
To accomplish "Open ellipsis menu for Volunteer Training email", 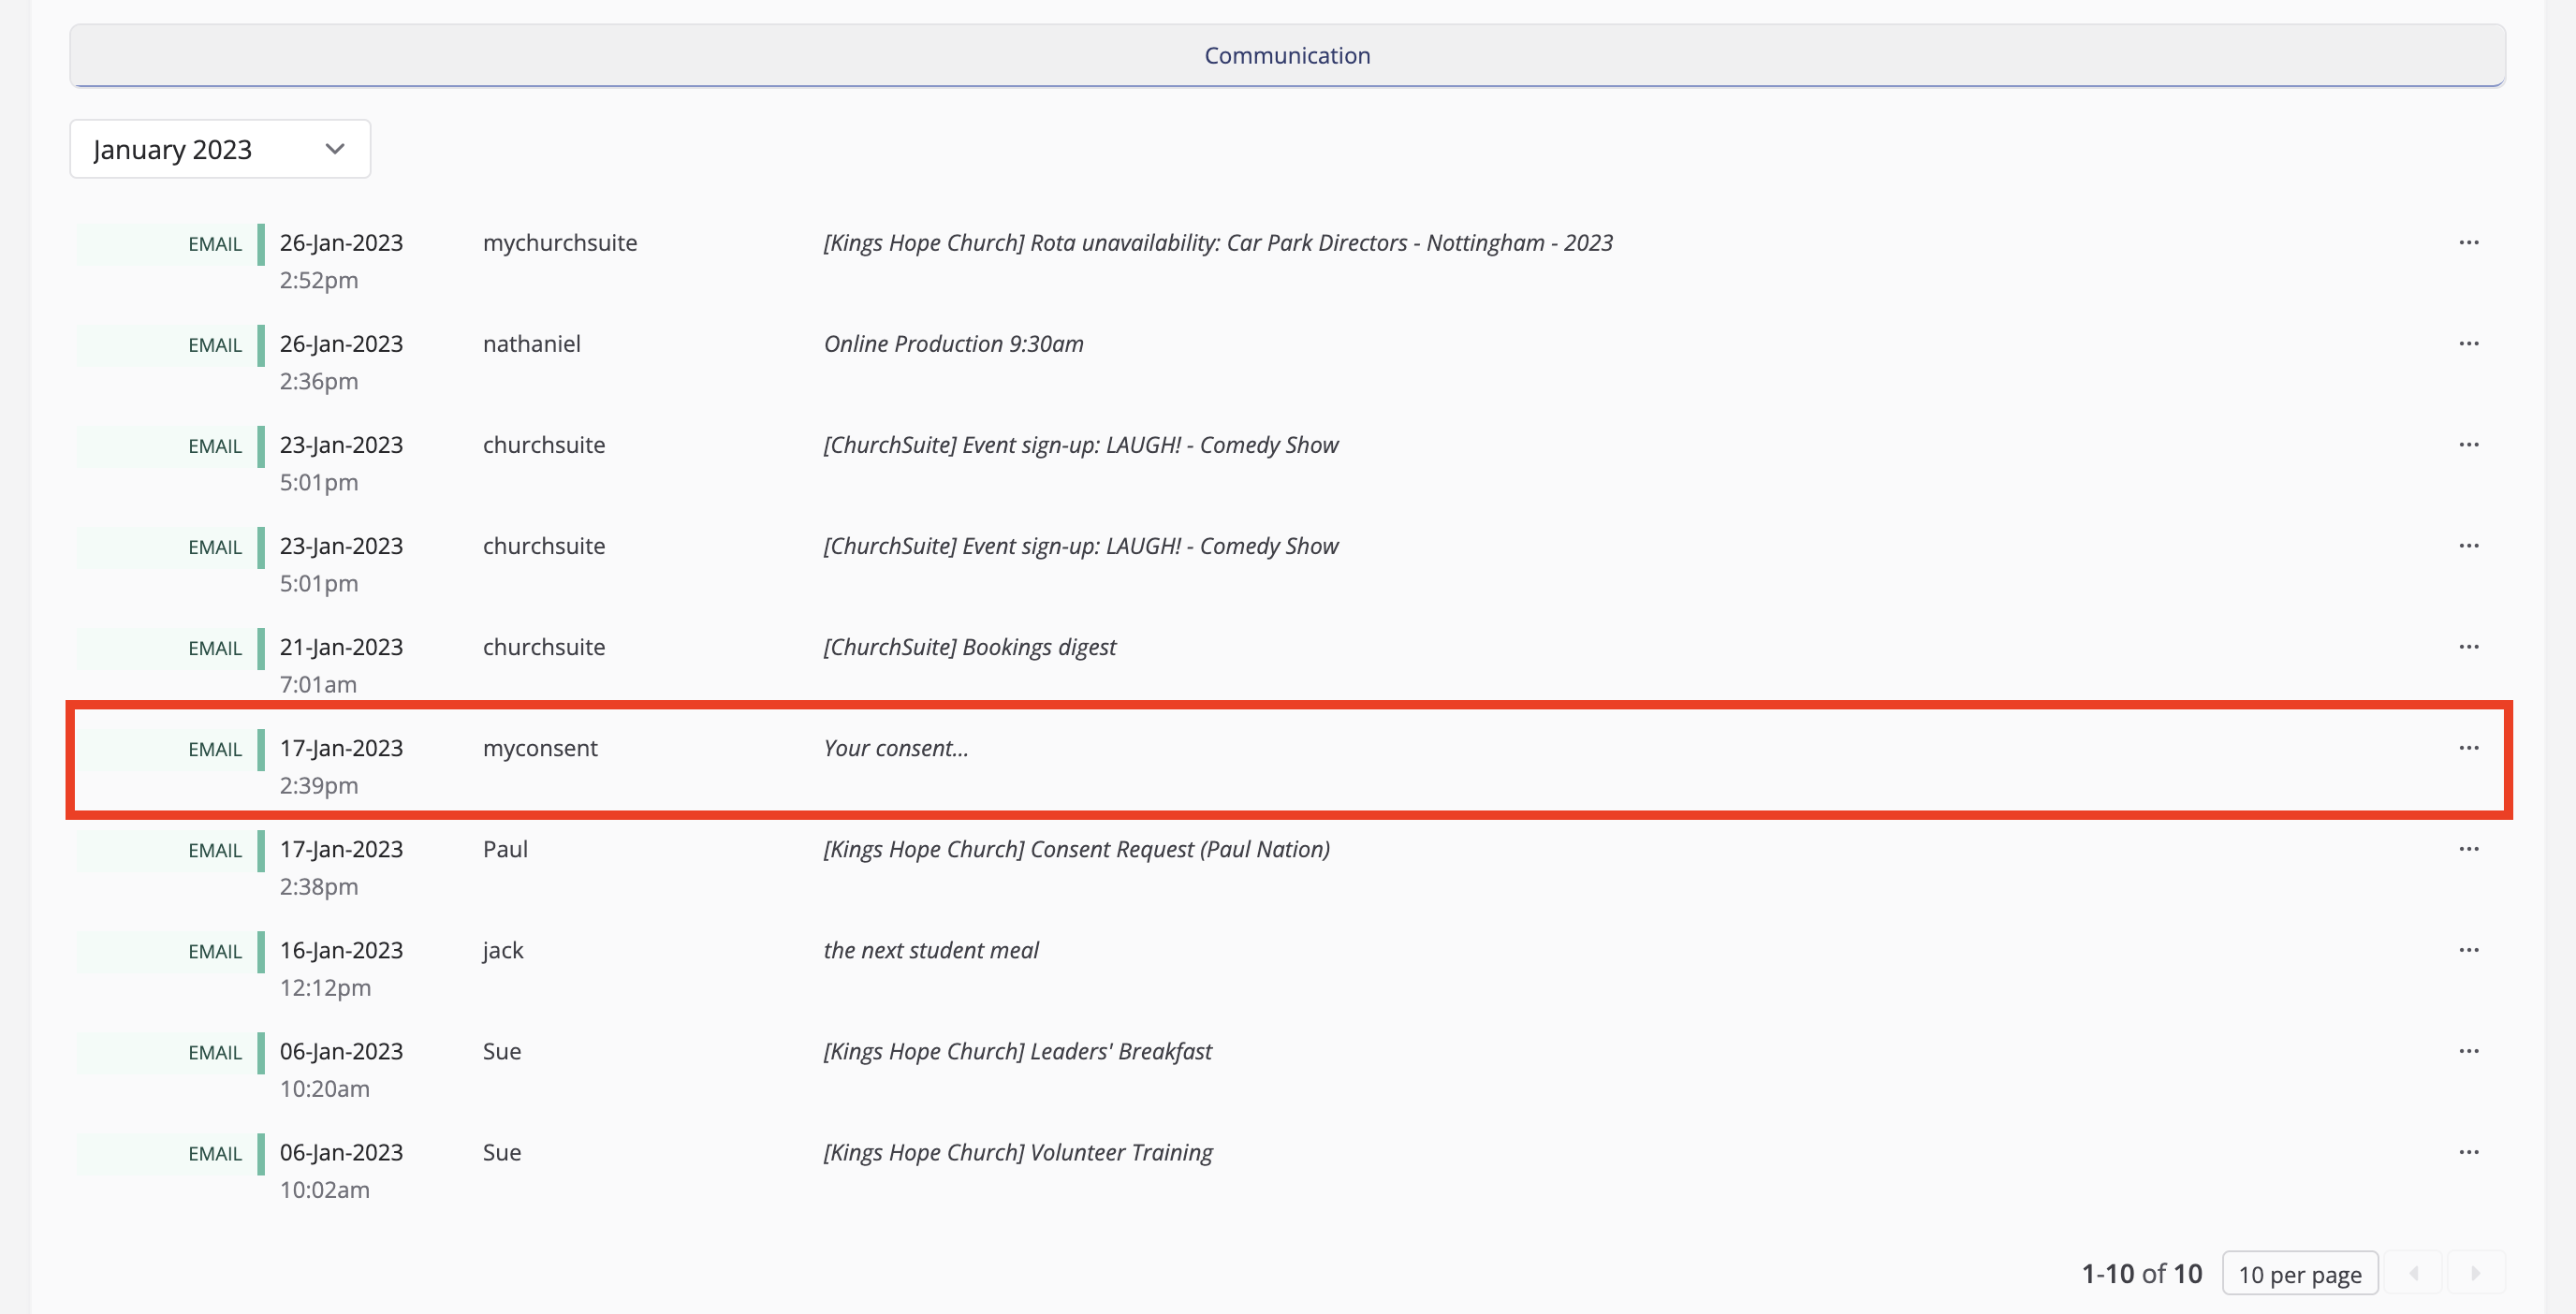I will click(2468, 1152).
